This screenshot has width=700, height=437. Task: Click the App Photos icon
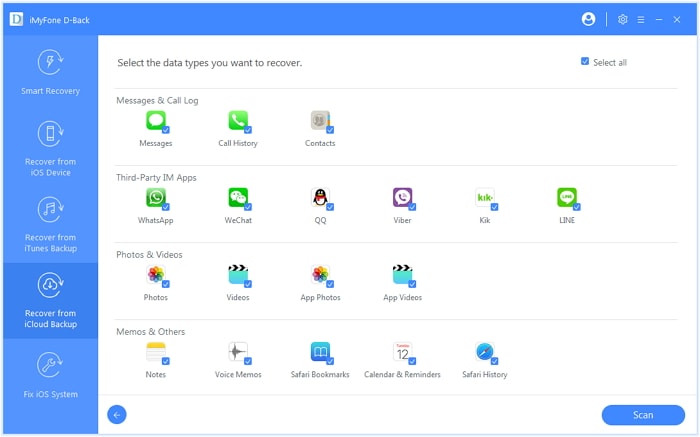click(x=320, y=275)
